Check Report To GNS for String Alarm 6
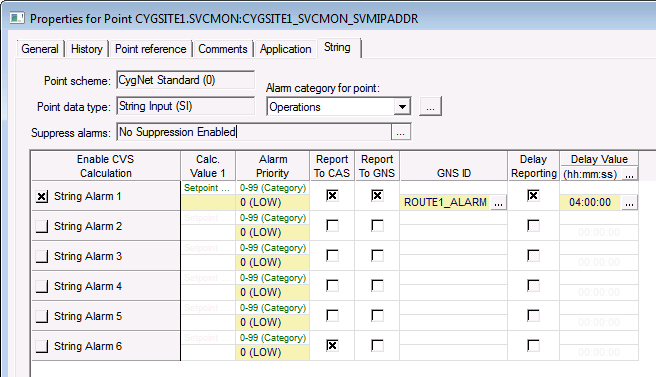Screen dimensions: 656x377 point(377,345)
